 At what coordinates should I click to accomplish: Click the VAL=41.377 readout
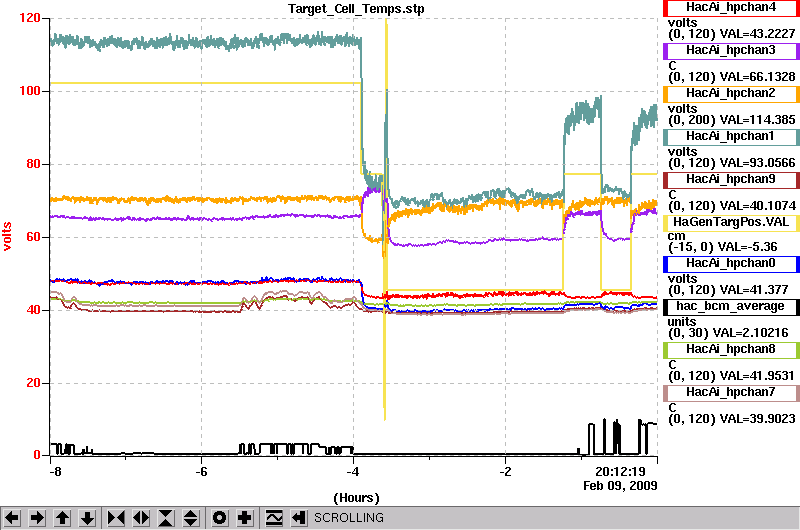[x=754, y=290]
